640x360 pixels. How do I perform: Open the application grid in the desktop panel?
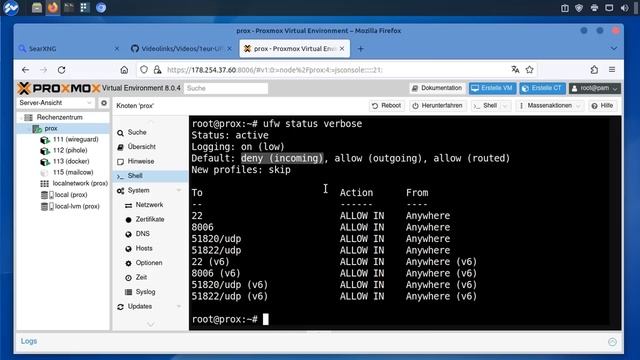84,7
